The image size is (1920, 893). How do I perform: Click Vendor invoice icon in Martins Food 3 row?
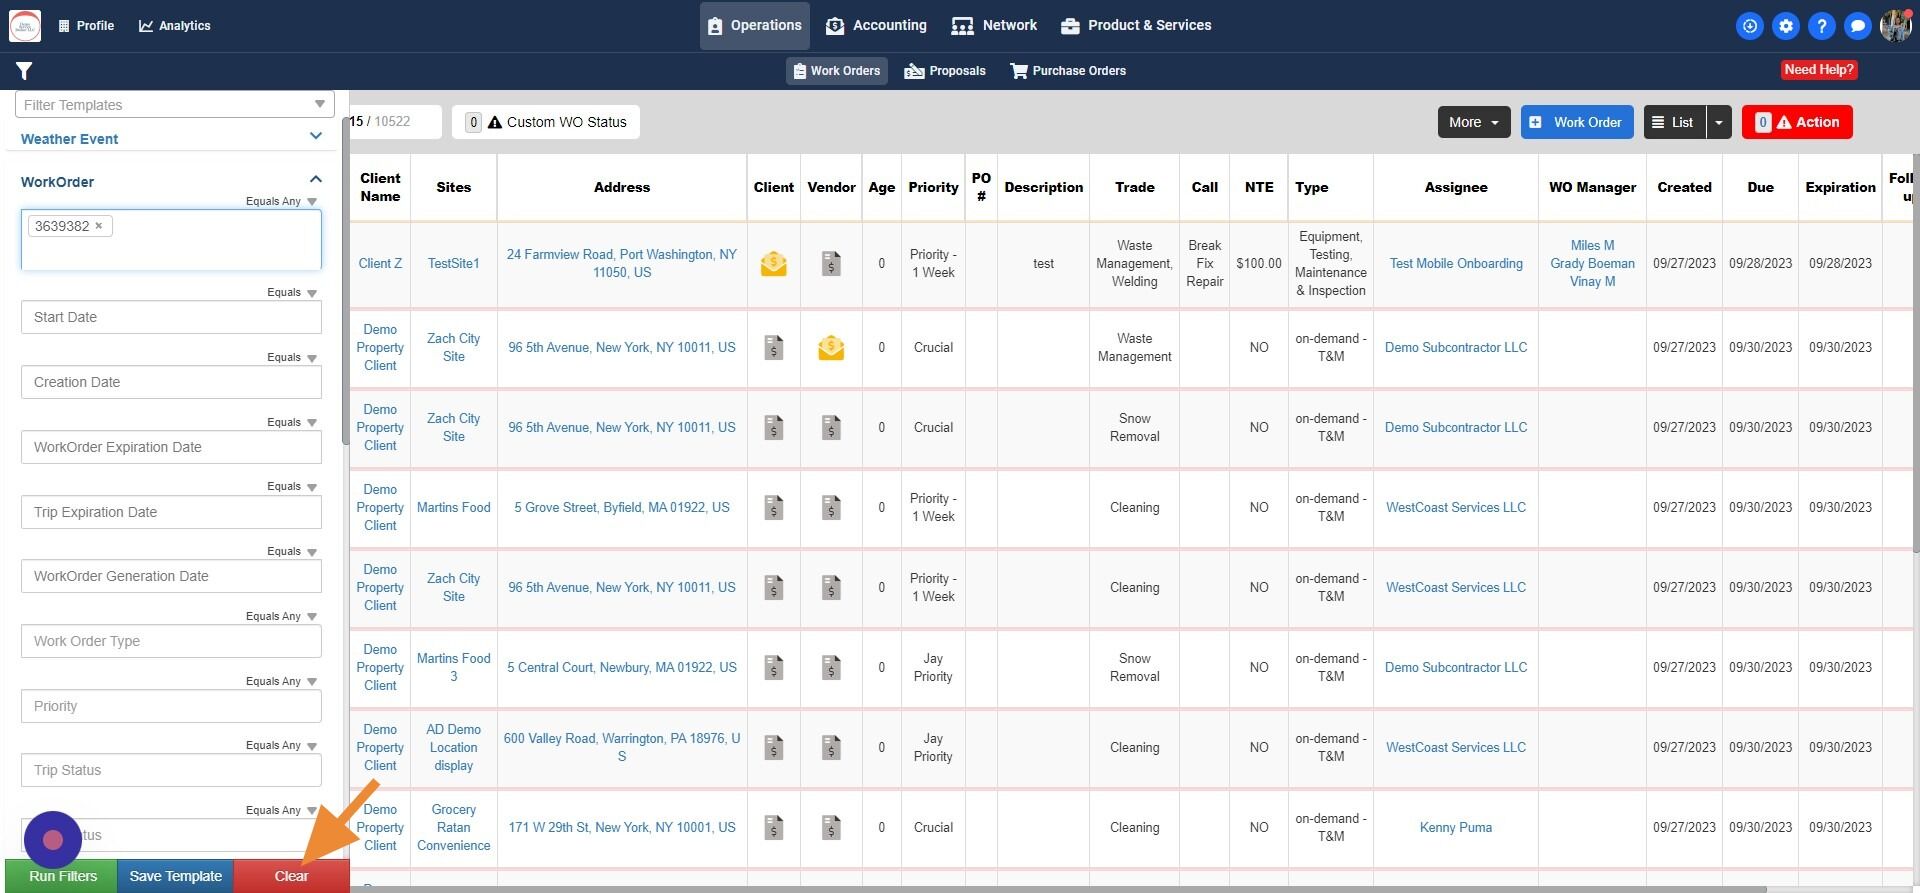831,668
